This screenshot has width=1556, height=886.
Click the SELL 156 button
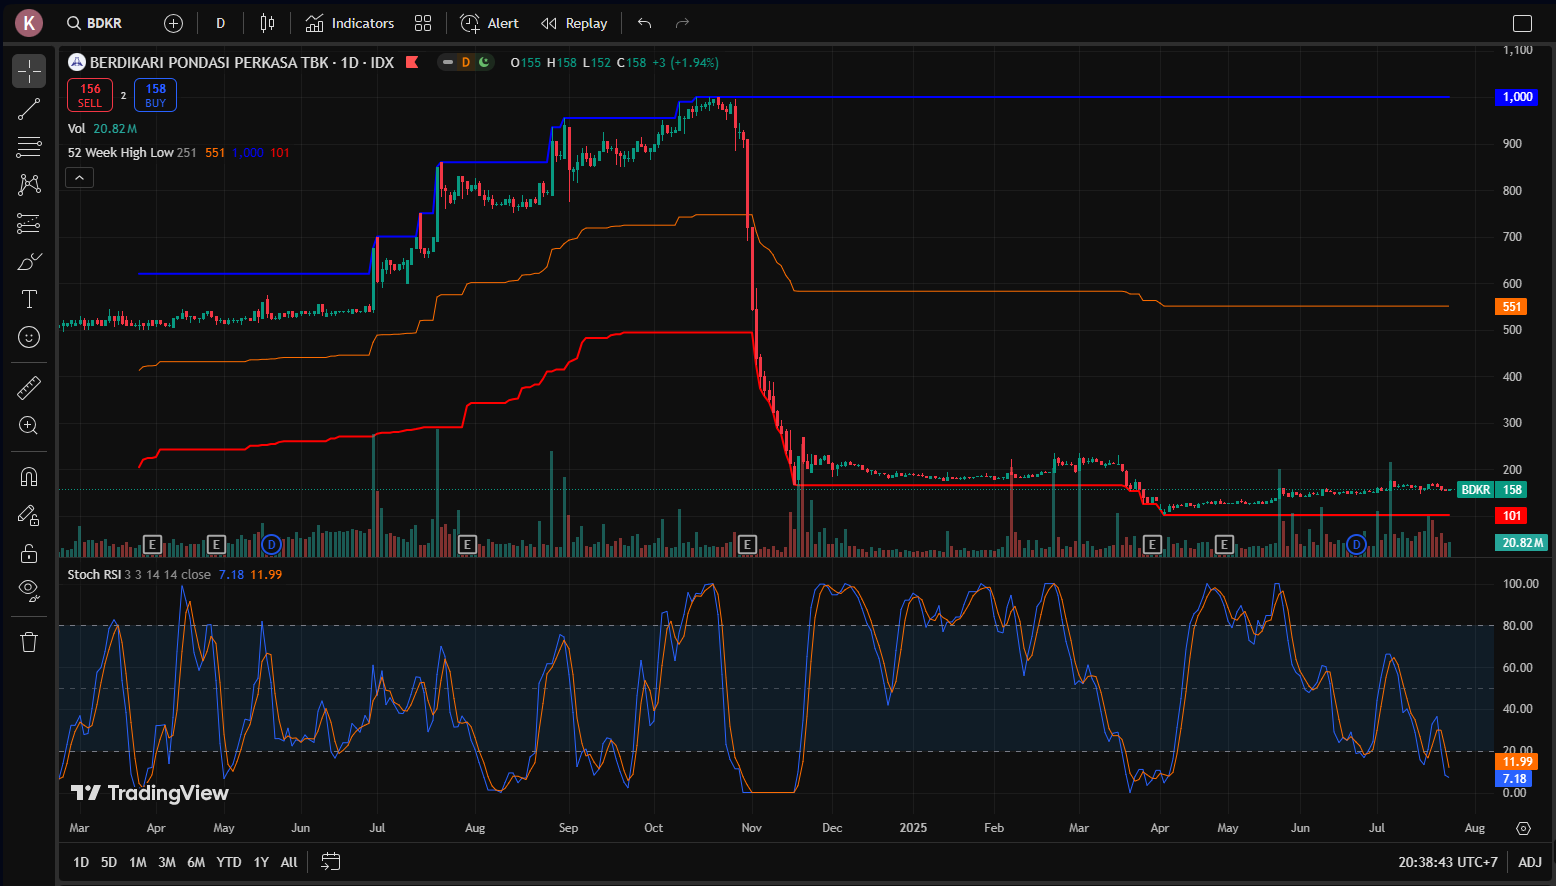click(90, 95)
